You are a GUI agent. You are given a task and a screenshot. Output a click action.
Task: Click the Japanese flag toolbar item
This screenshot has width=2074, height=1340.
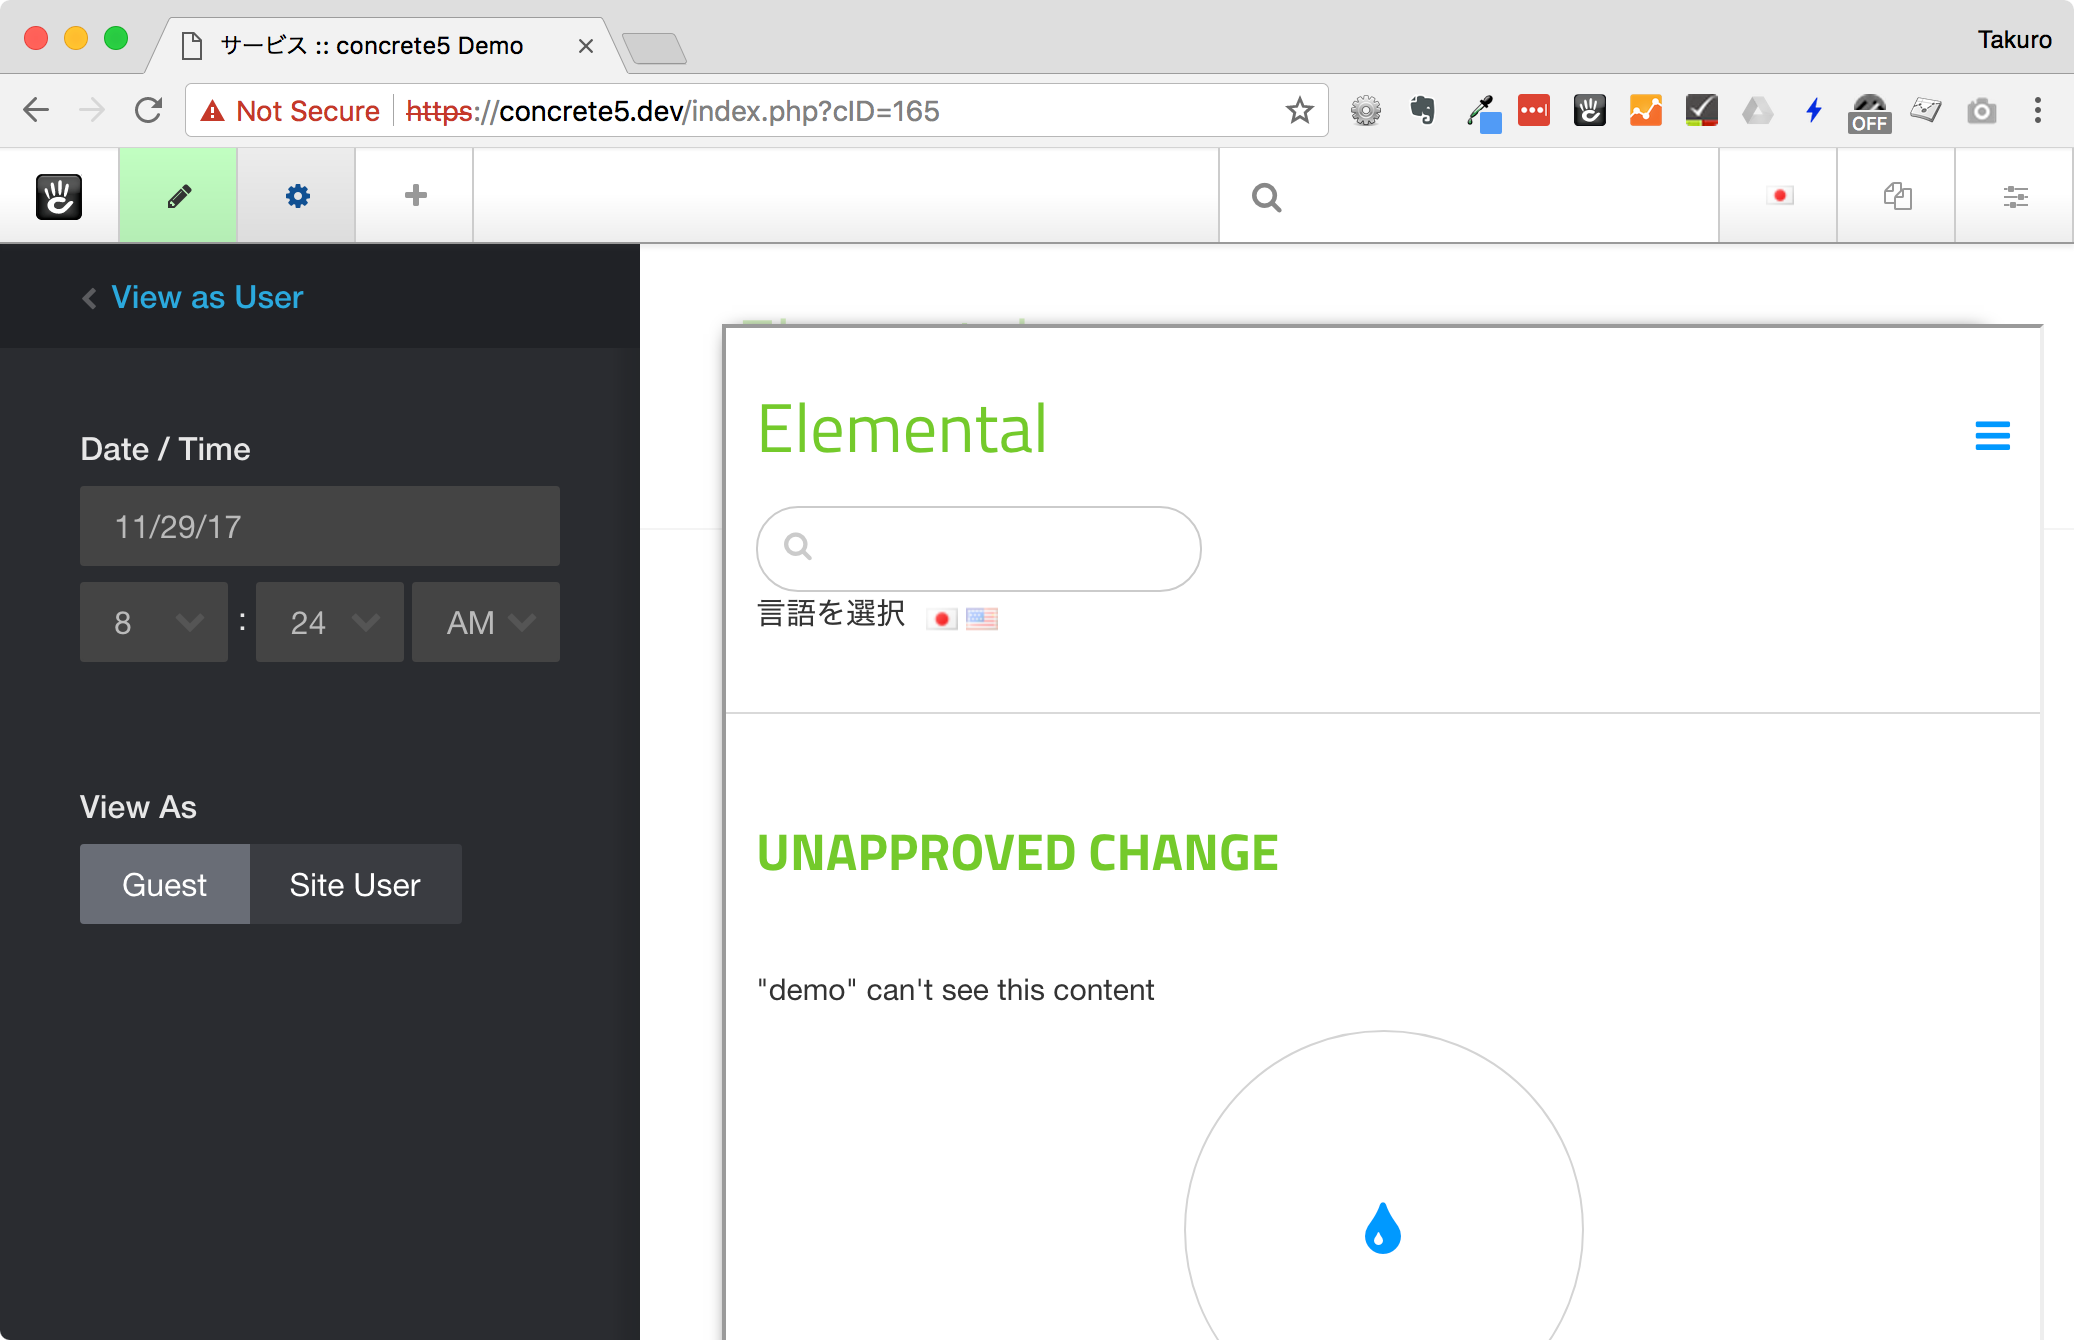(1778, 196)
